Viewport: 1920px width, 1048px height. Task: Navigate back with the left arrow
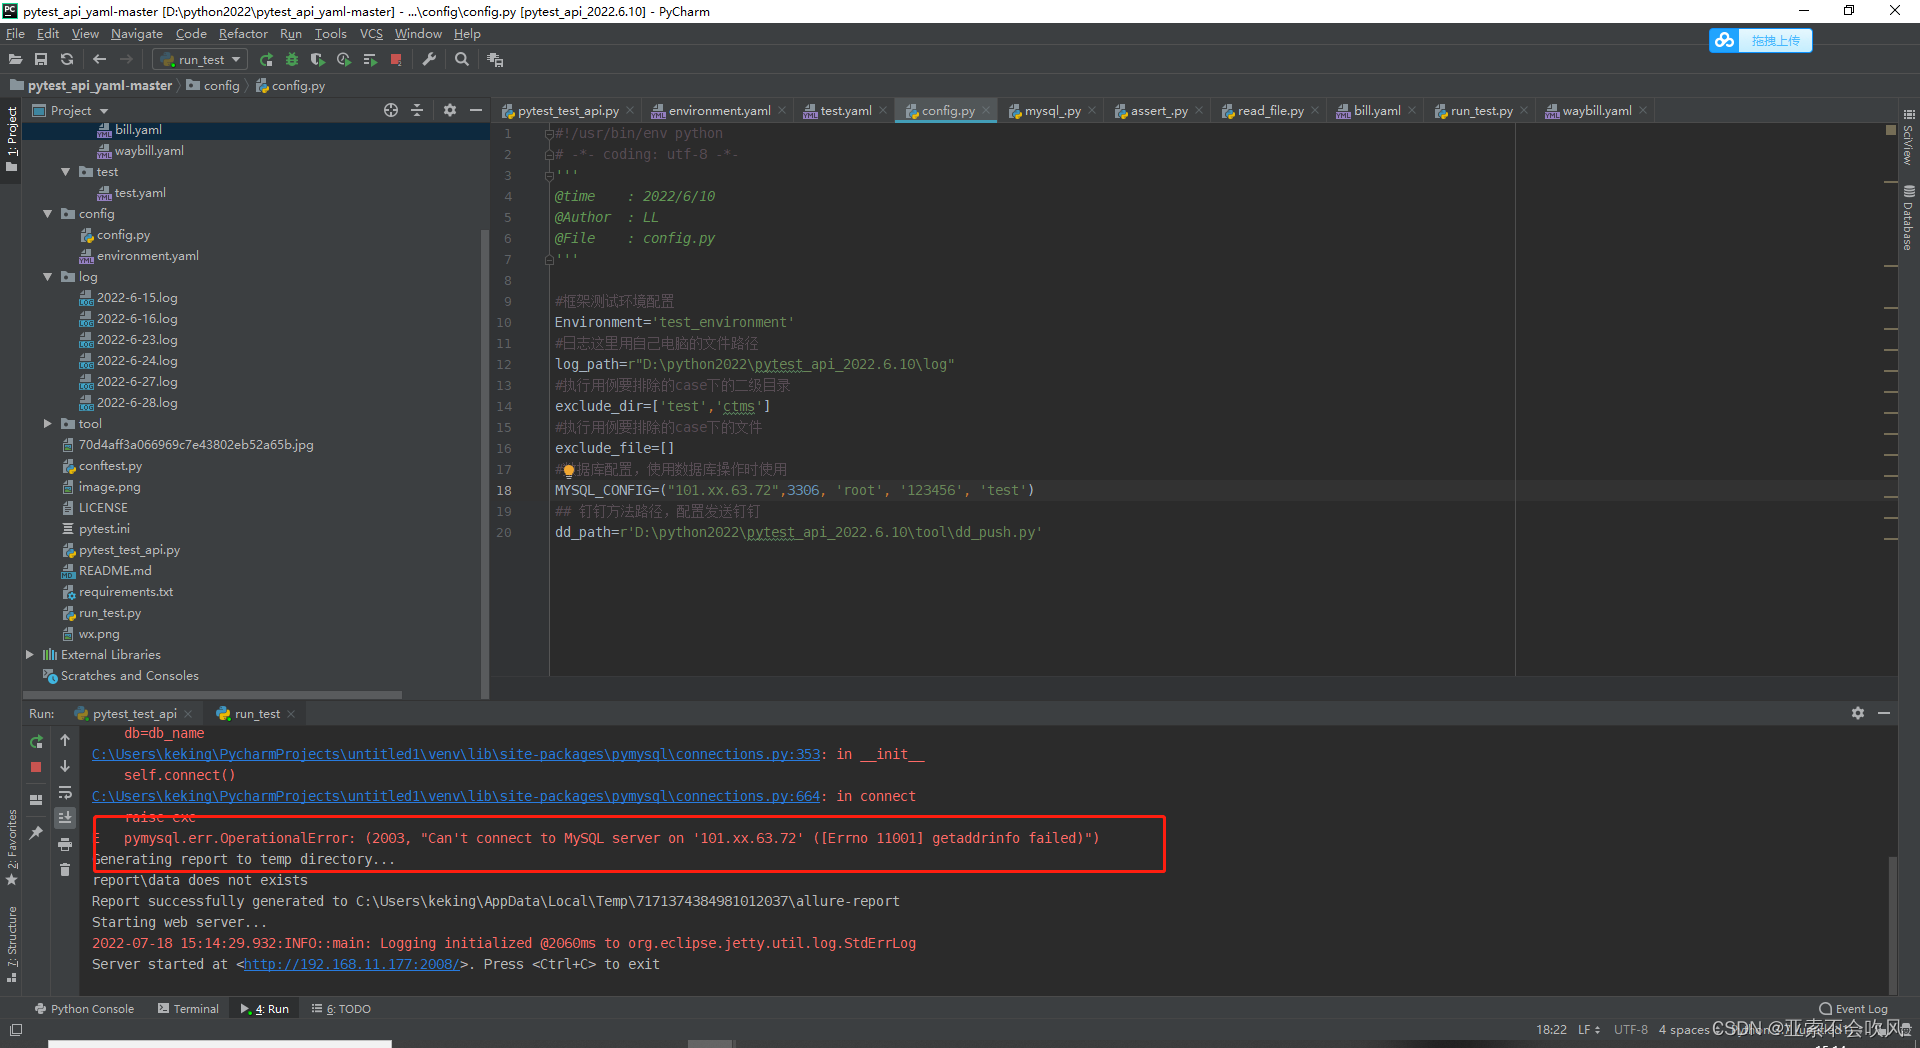tap(99, 60)
